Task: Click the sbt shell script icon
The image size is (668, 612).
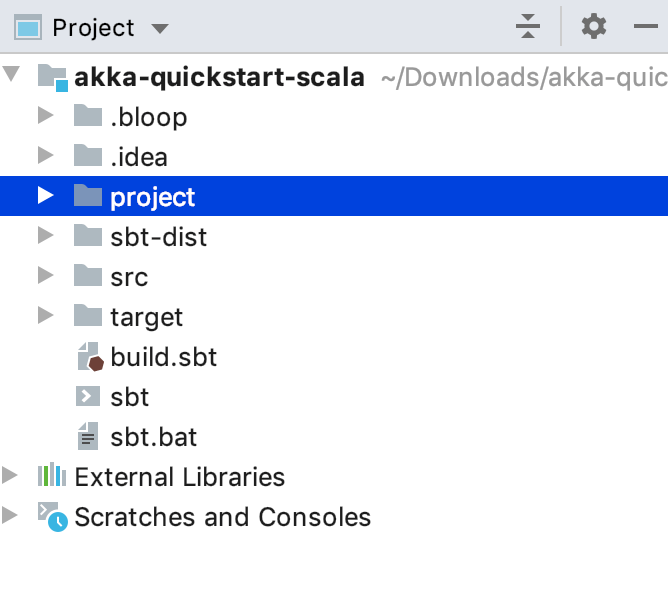Action: pyautogui.click(x=88, y=396)
